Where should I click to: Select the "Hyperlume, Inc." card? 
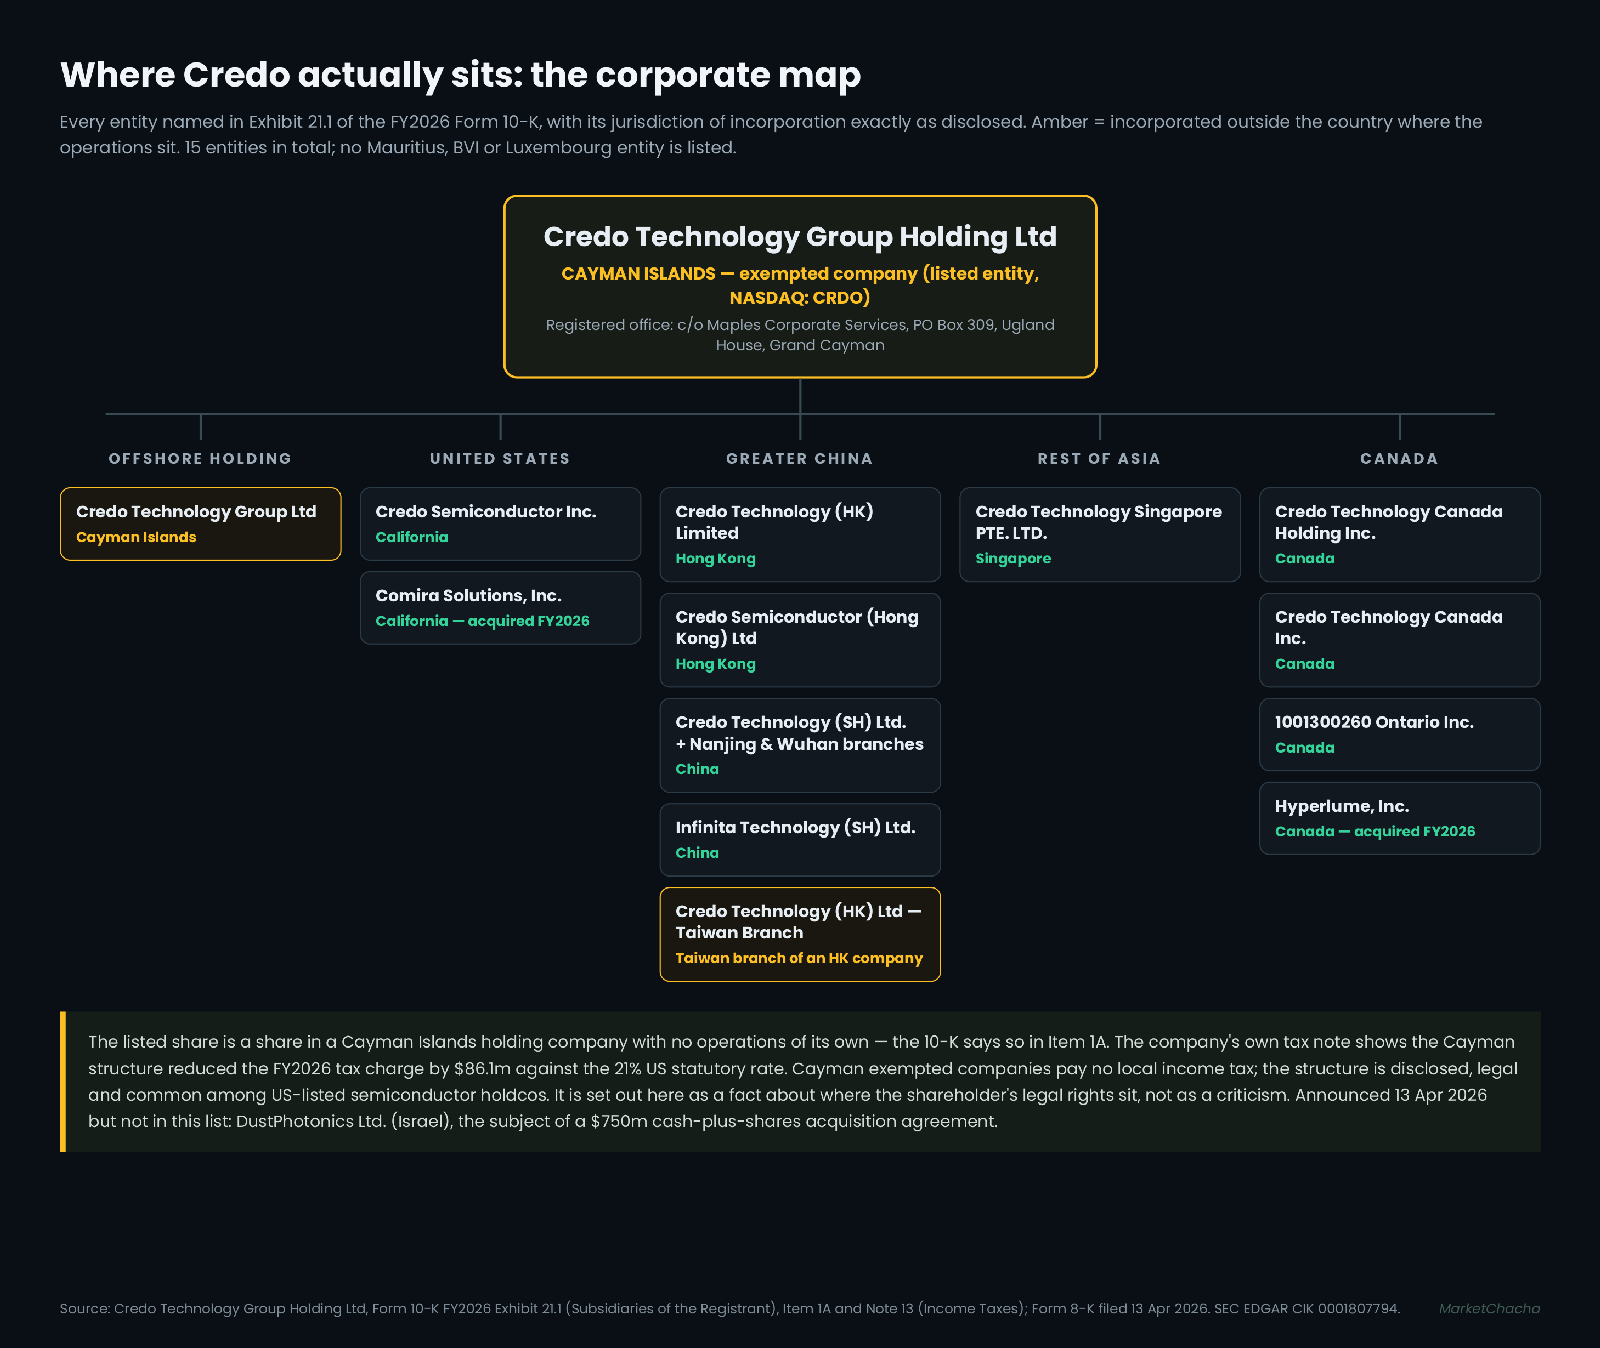[x=1400, y=818]
